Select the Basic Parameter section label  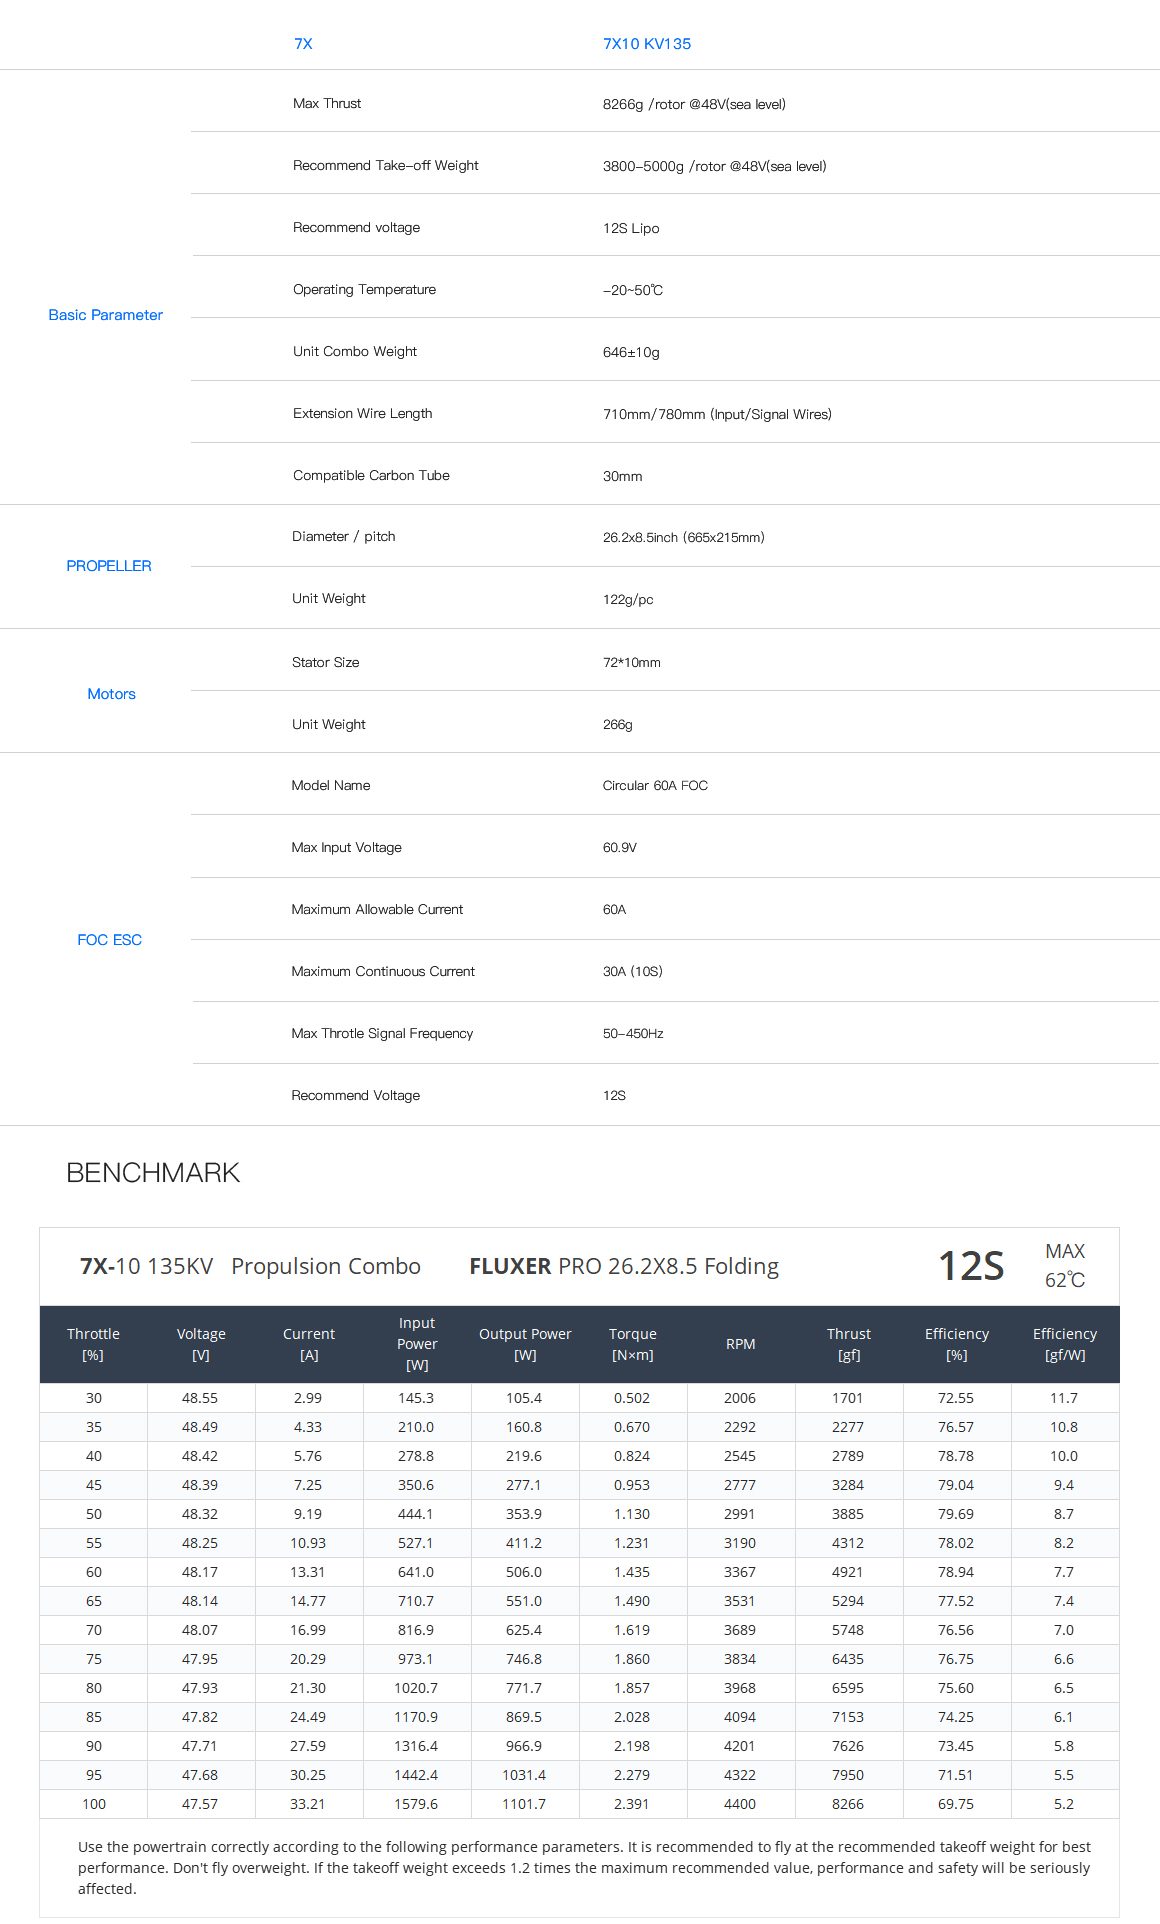click(x=105, y=315)
